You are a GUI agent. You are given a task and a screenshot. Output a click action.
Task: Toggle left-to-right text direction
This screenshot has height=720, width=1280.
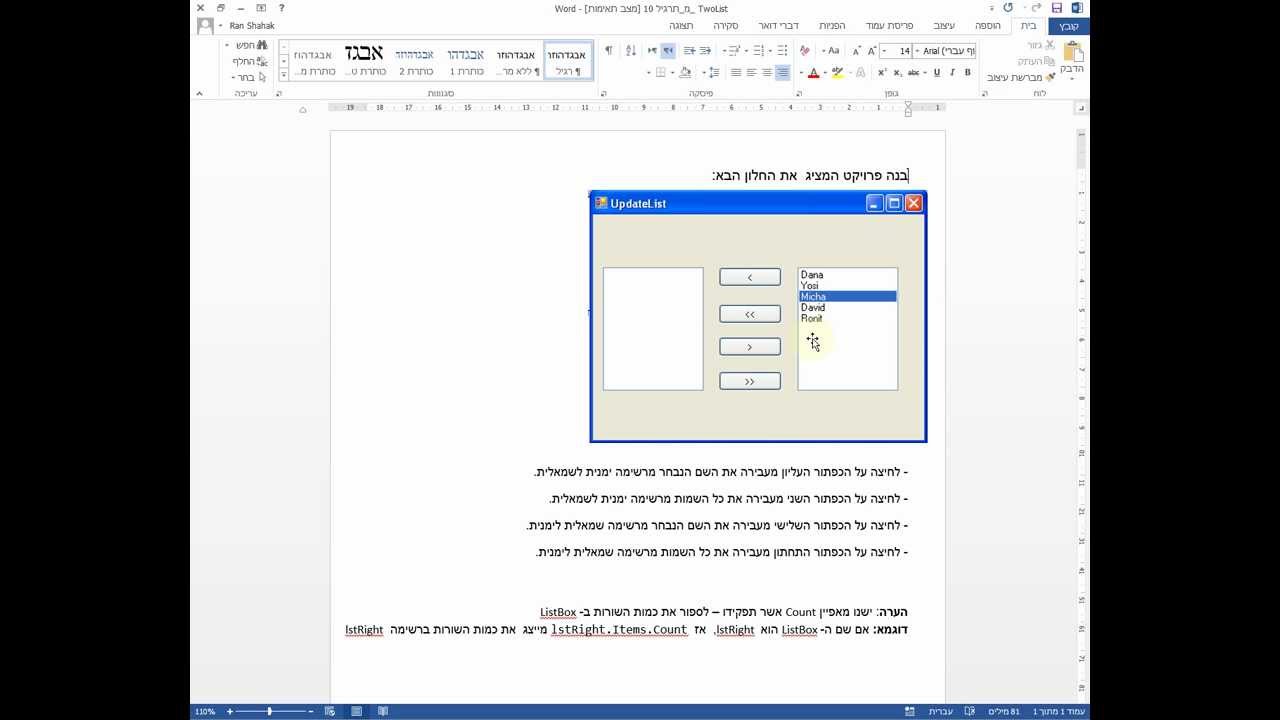[x=652, y=51]
